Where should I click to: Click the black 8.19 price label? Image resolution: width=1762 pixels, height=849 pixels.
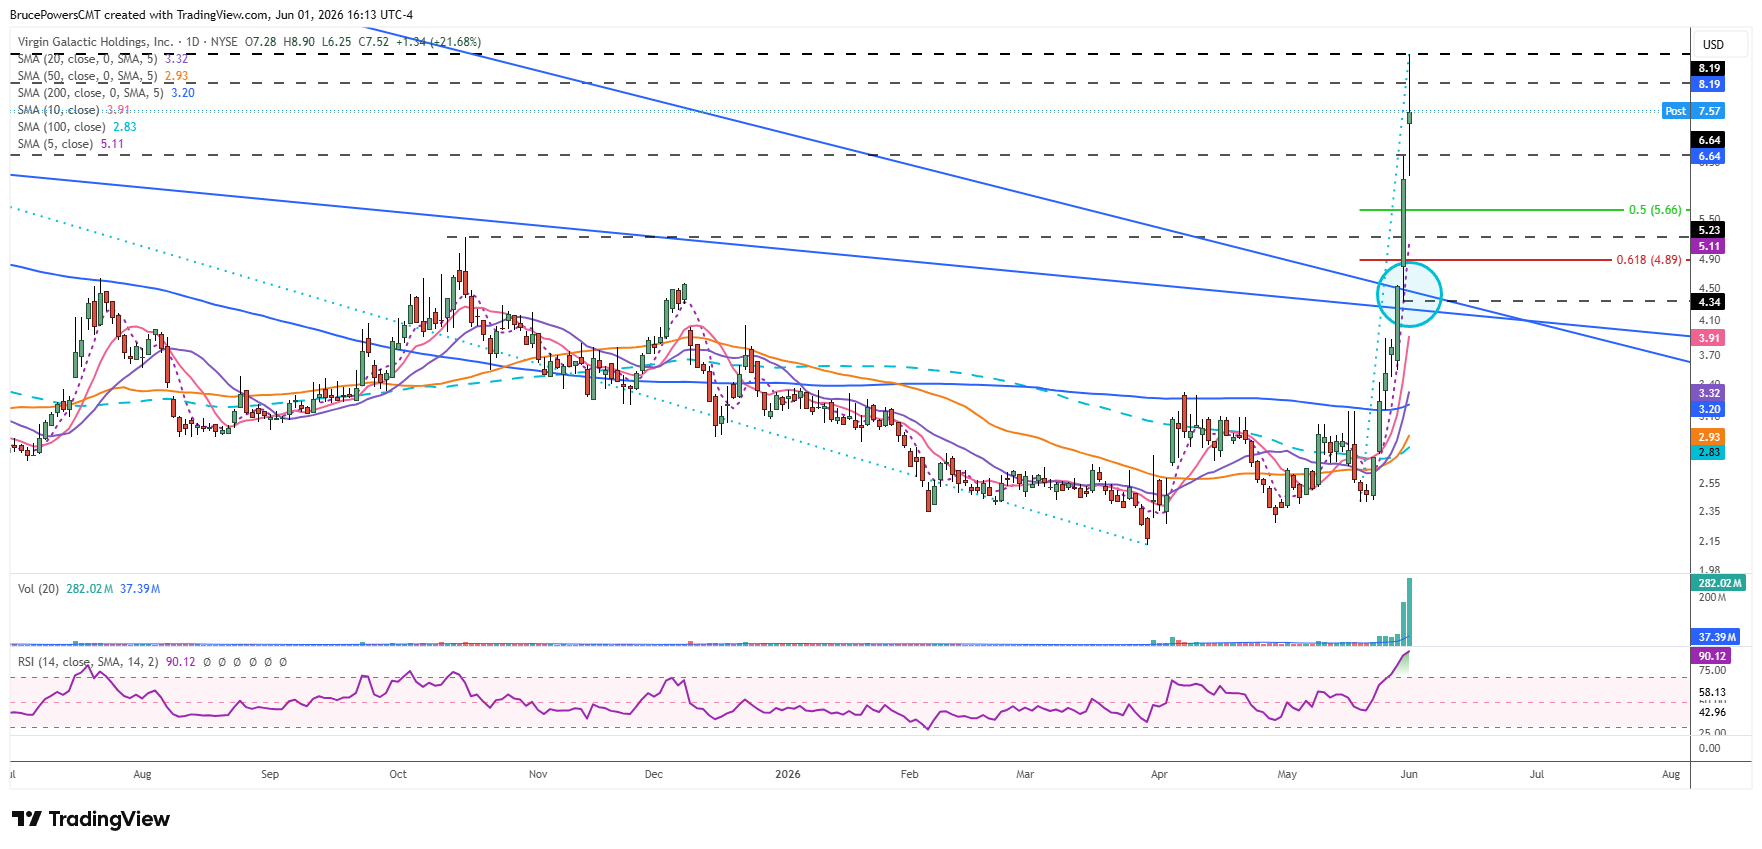coord(1709,68)
